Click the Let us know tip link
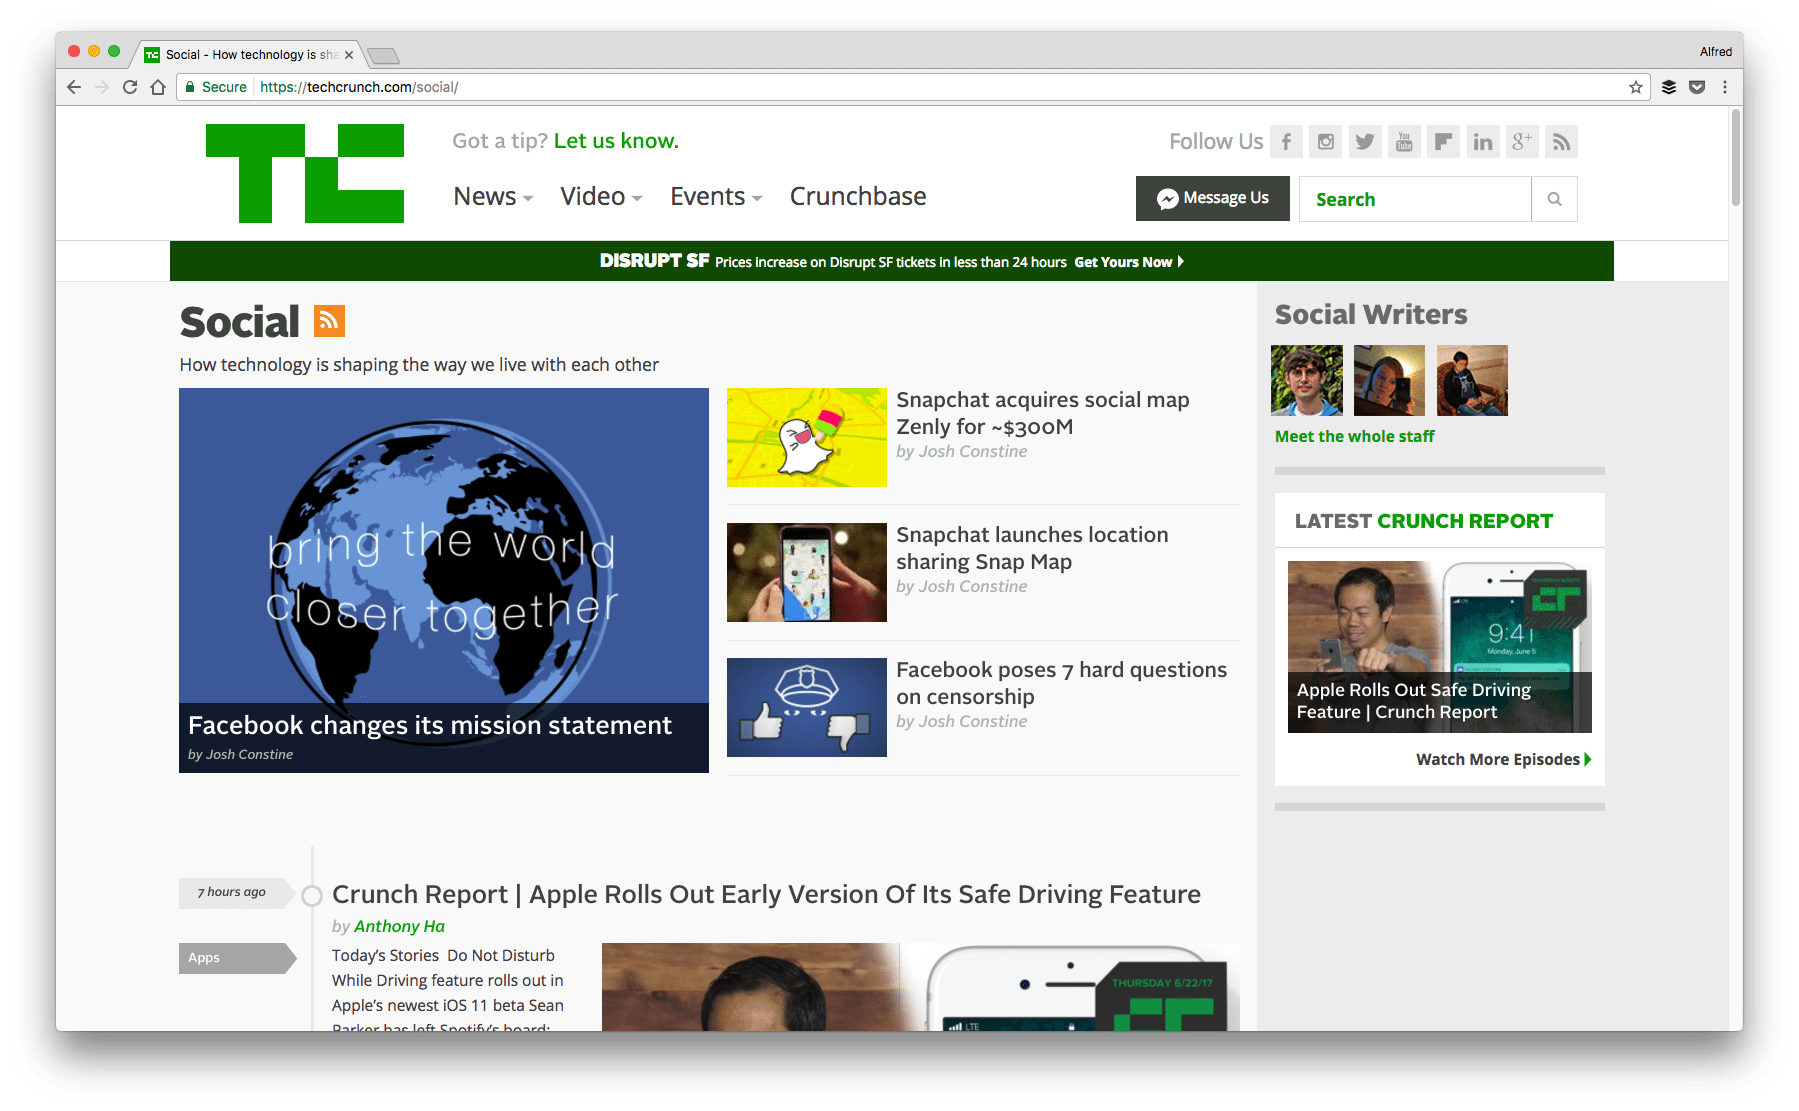This screenshot has width=1799, height=1111. coord(614,140)
